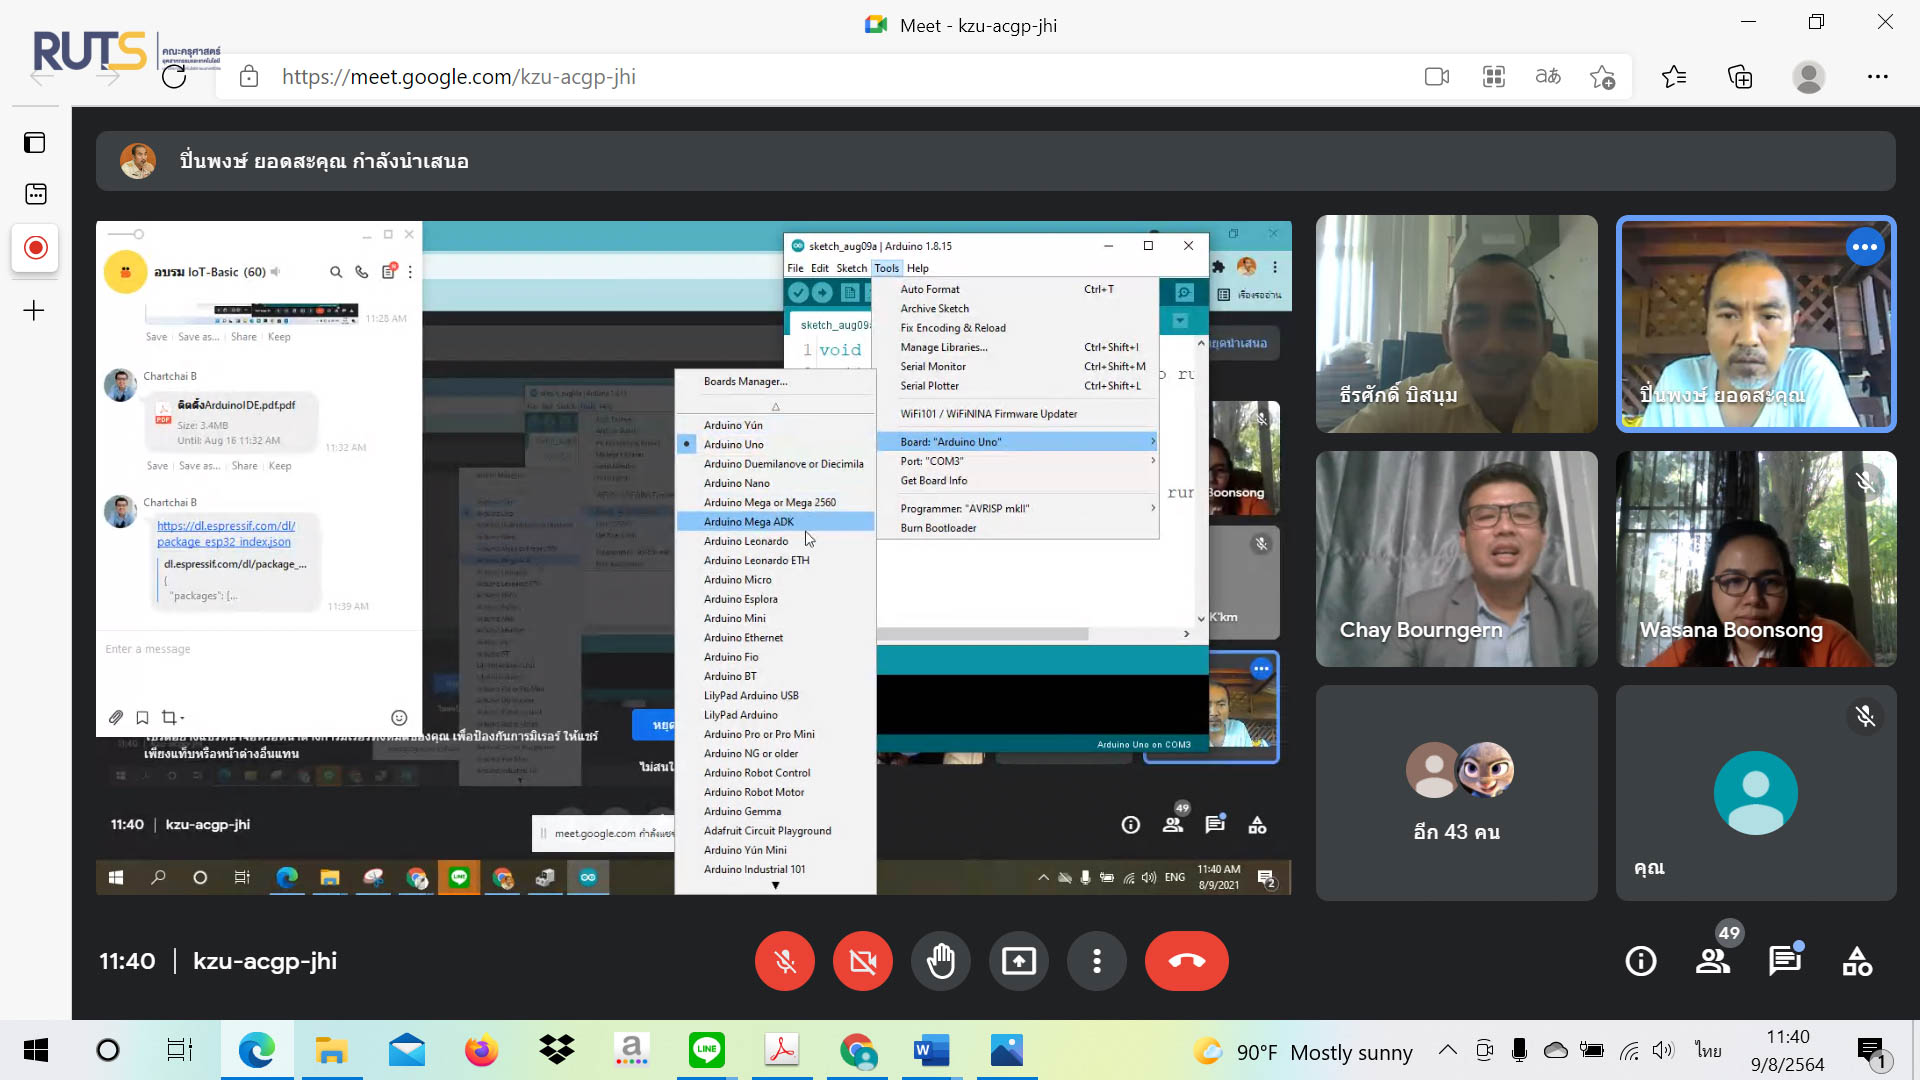
Task: Open Help menu in Arduino IDE
Action: pyautogui.click(x=918, y=268)
